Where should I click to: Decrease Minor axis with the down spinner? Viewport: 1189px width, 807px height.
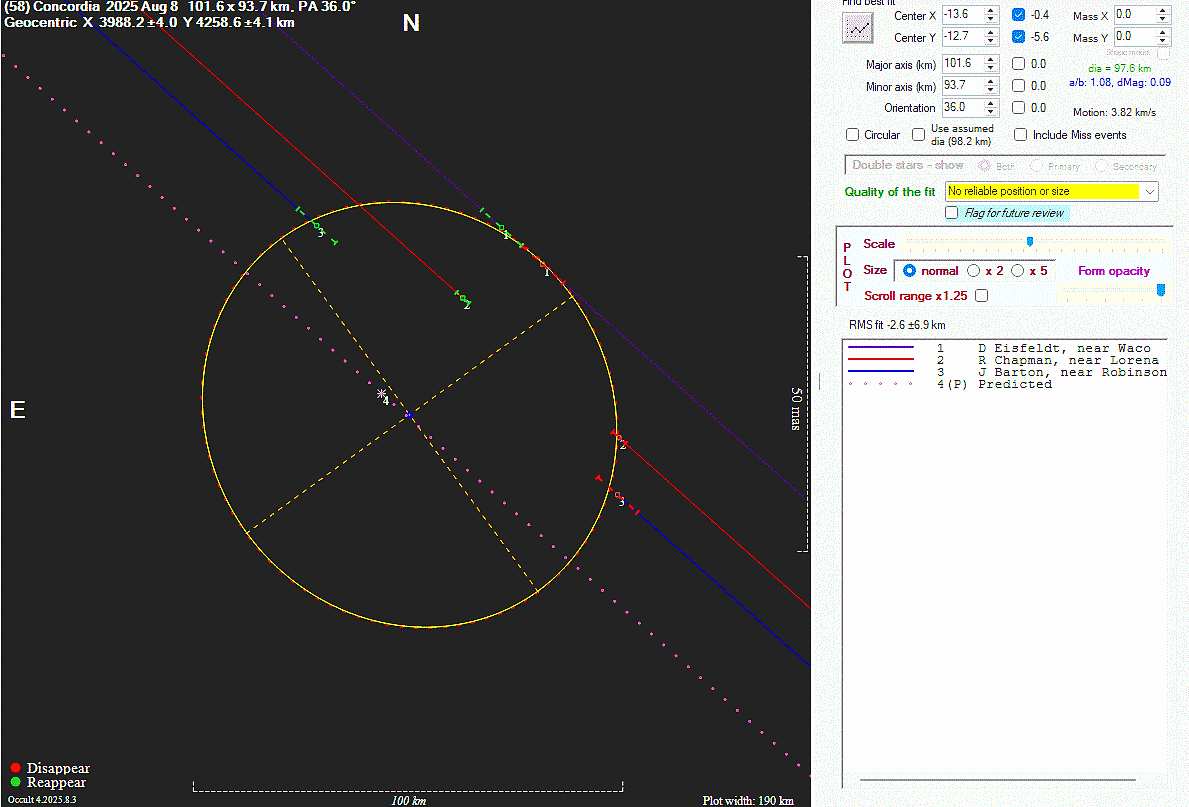point(991,90)
